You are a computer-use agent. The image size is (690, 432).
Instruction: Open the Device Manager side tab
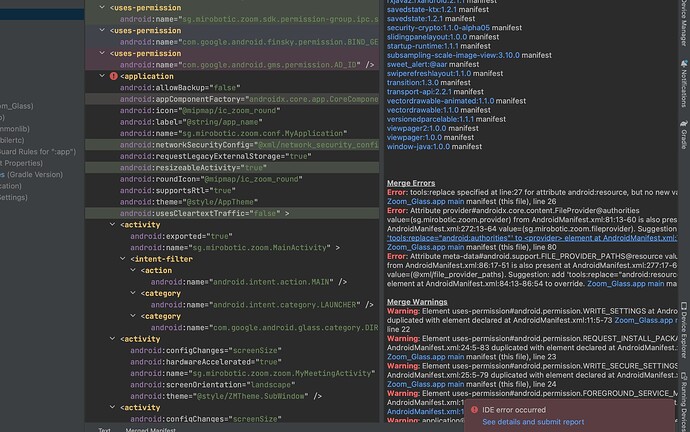[684, 23]
